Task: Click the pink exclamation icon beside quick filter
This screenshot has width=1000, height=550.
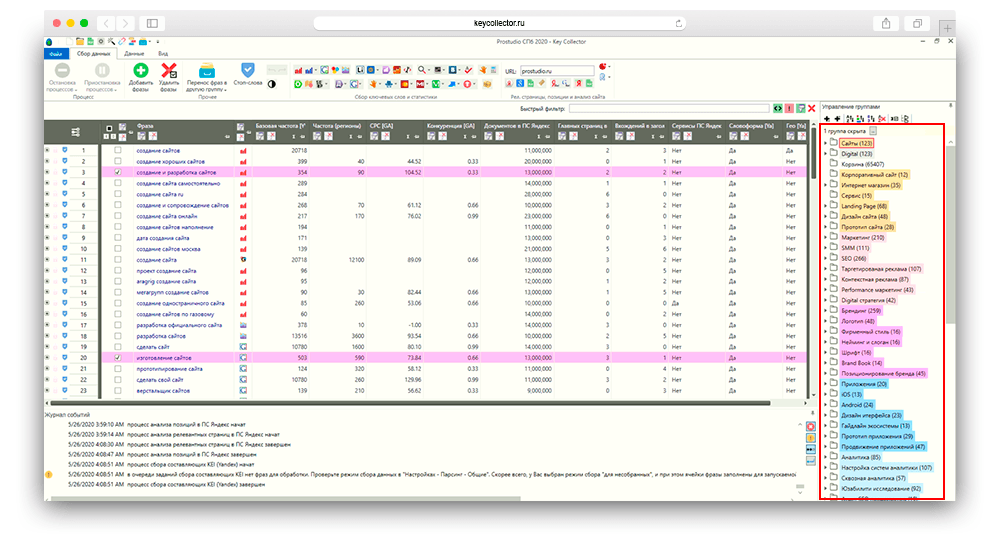Action: (x=789, y=108)
